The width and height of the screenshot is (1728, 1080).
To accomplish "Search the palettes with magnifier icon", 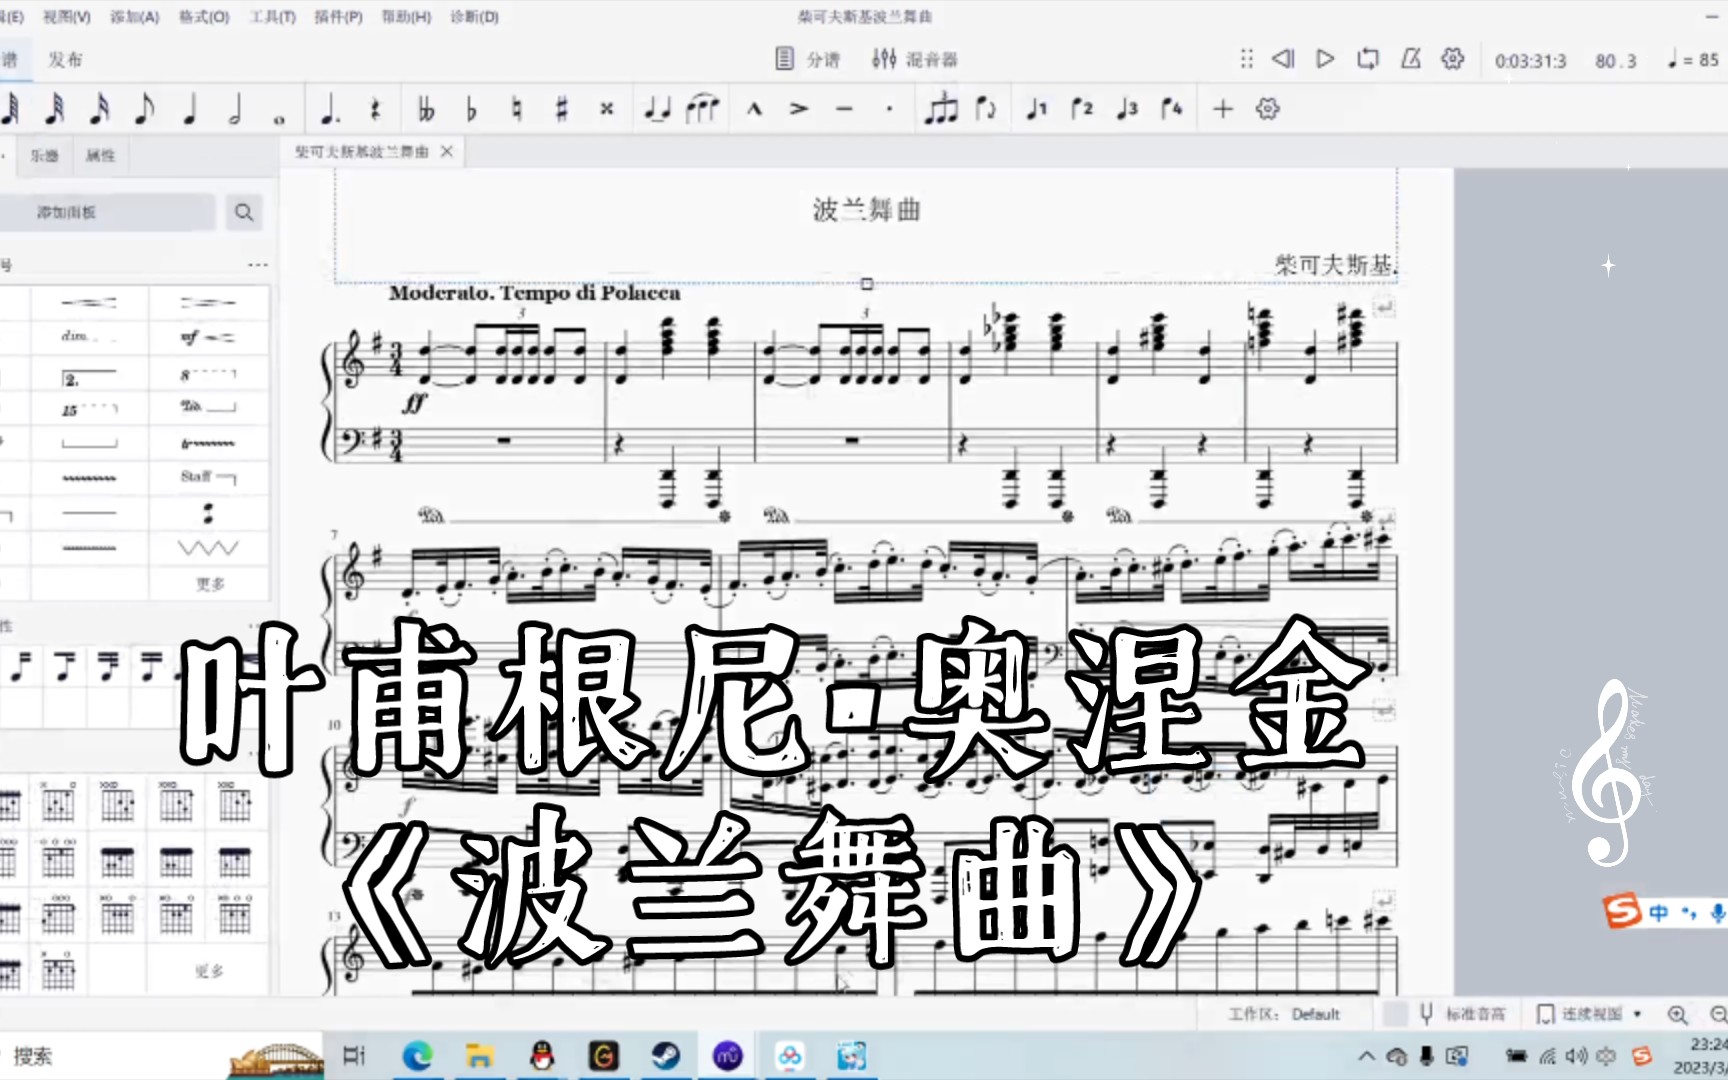I will click(244, 212).
